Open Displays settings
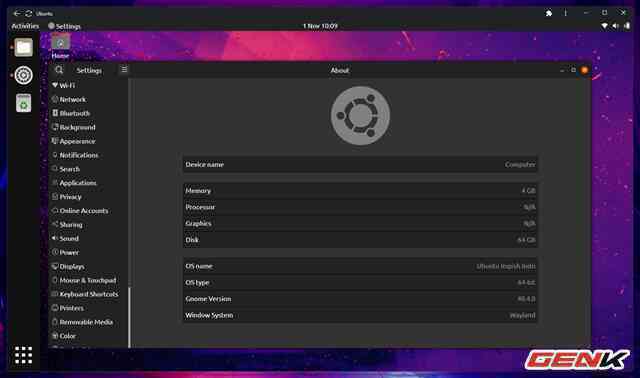The width and height of the screenshot is (640, 378). [x=89, y=266]
